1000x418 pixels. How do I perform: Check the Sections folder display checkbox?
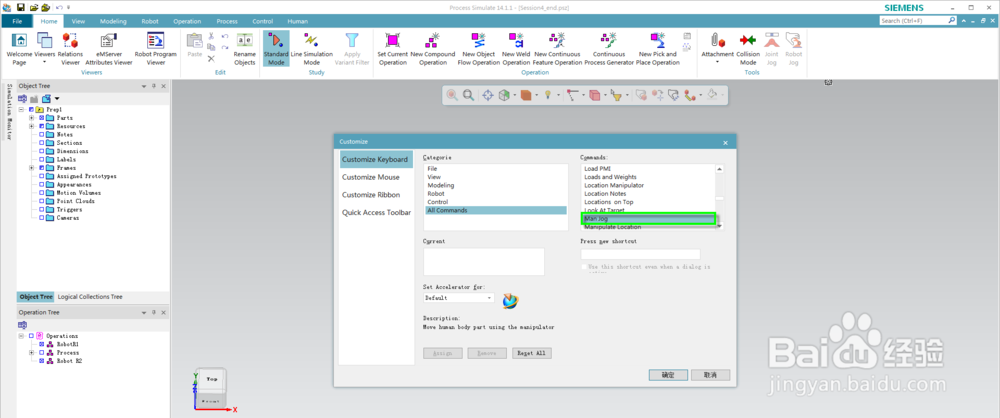pyautogui.click(x=41, y=143)
